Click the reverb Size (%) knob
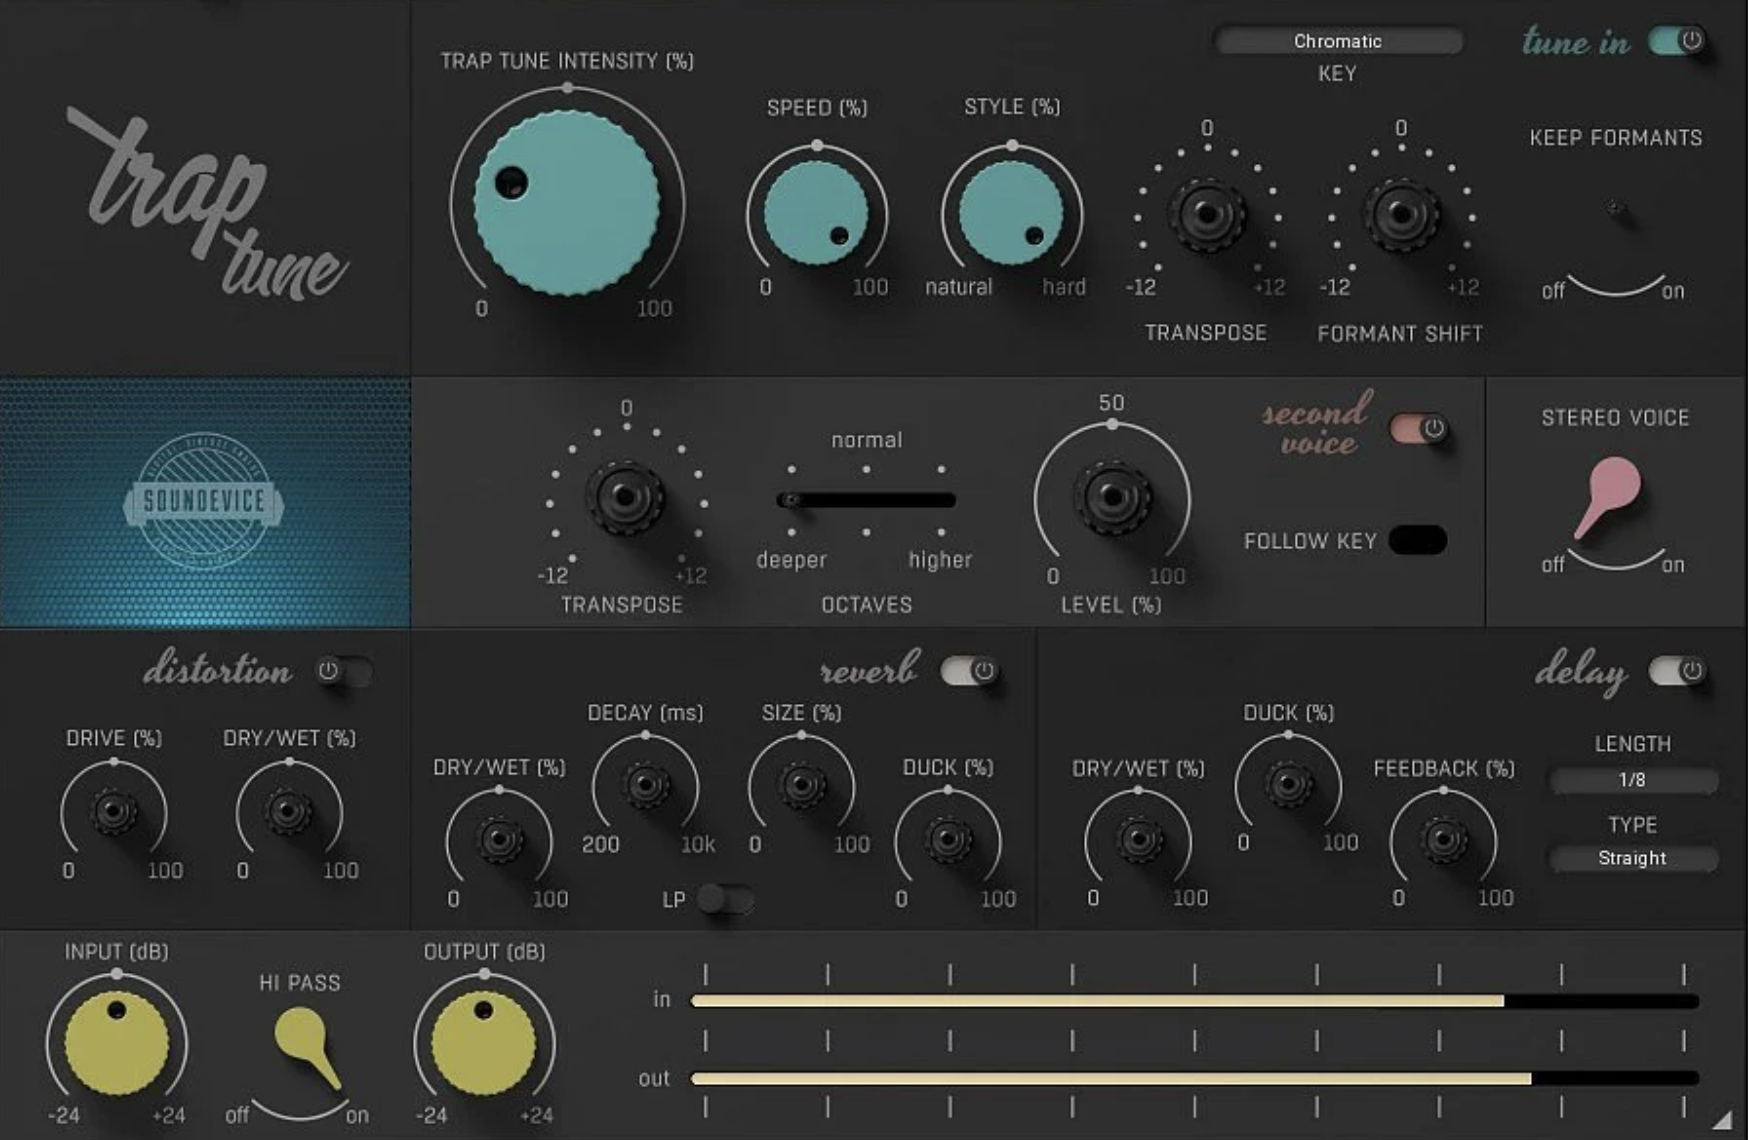The width and height of the screenshot is (1748, 1140). click(x=802, y=785)
